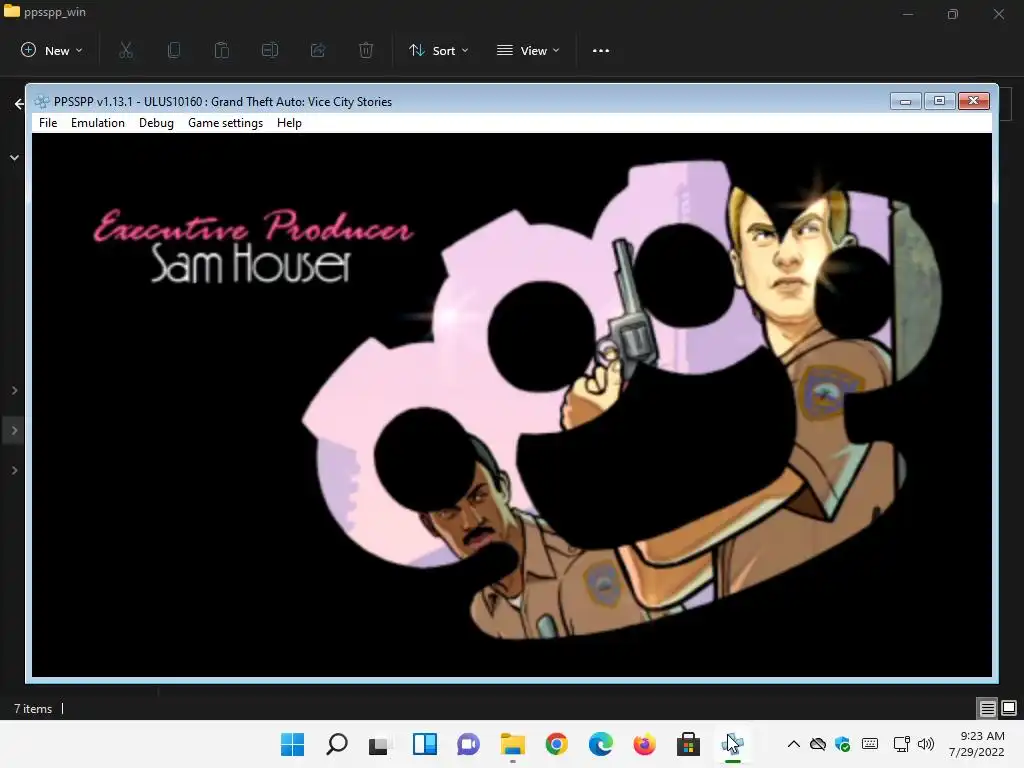Open the Debug menu
Viewport: 1024px width, 768px height.
(x=156, y=123)
